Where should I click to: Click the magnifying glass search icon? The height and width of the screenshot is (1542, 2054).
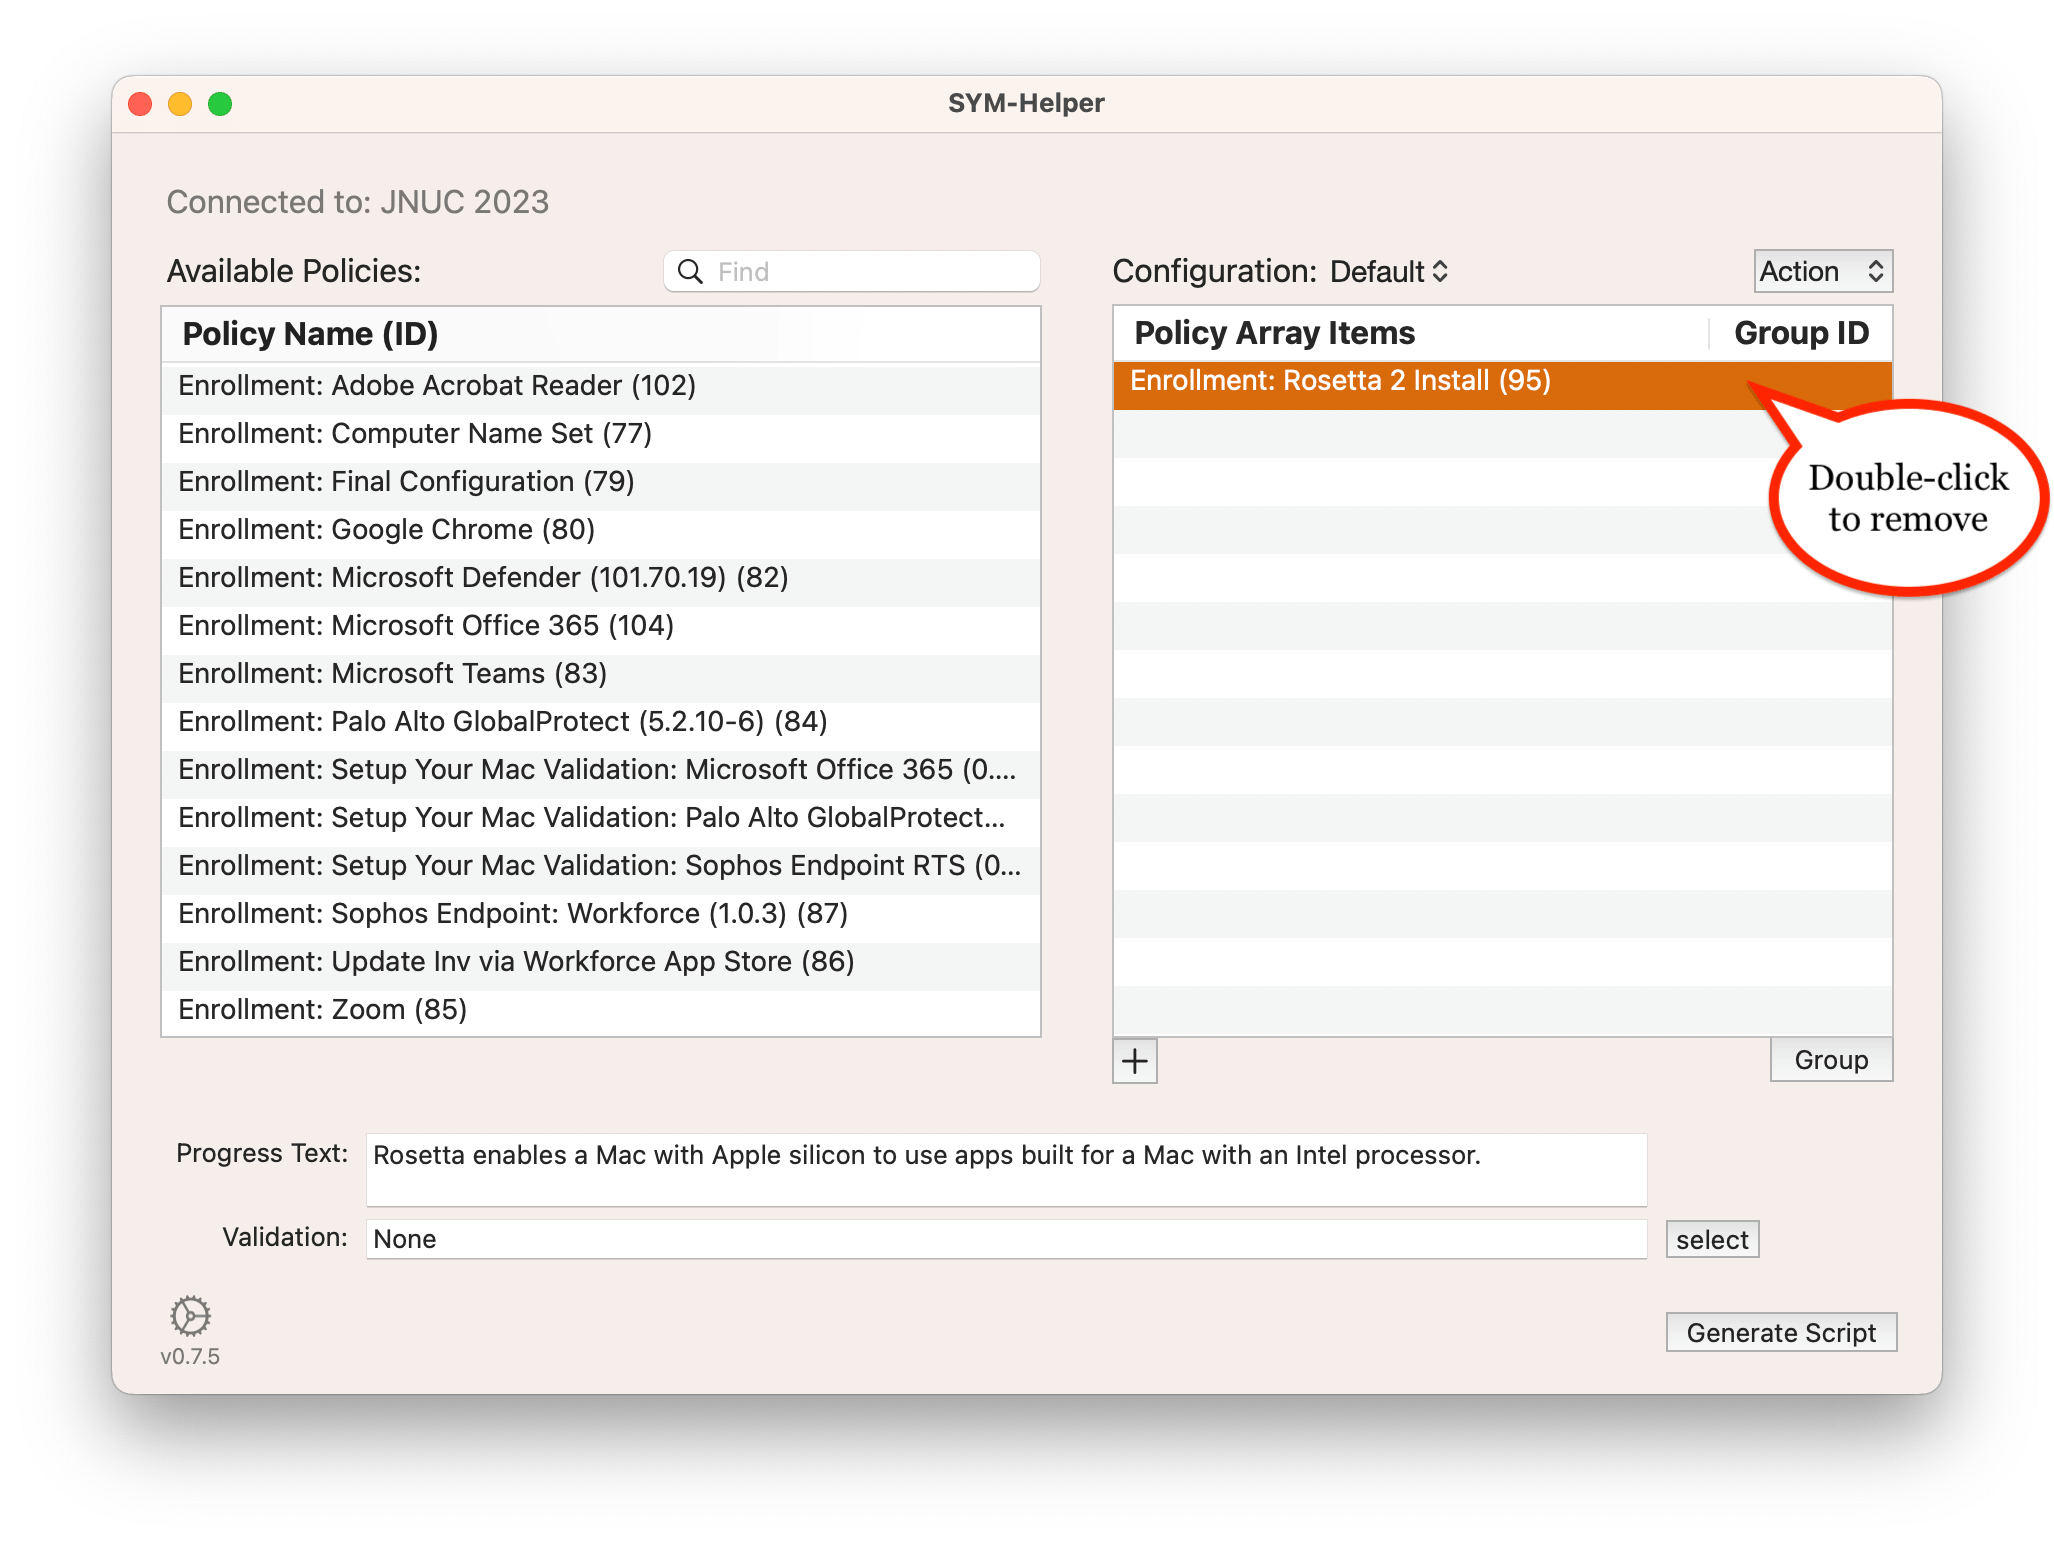click(690, 272)
